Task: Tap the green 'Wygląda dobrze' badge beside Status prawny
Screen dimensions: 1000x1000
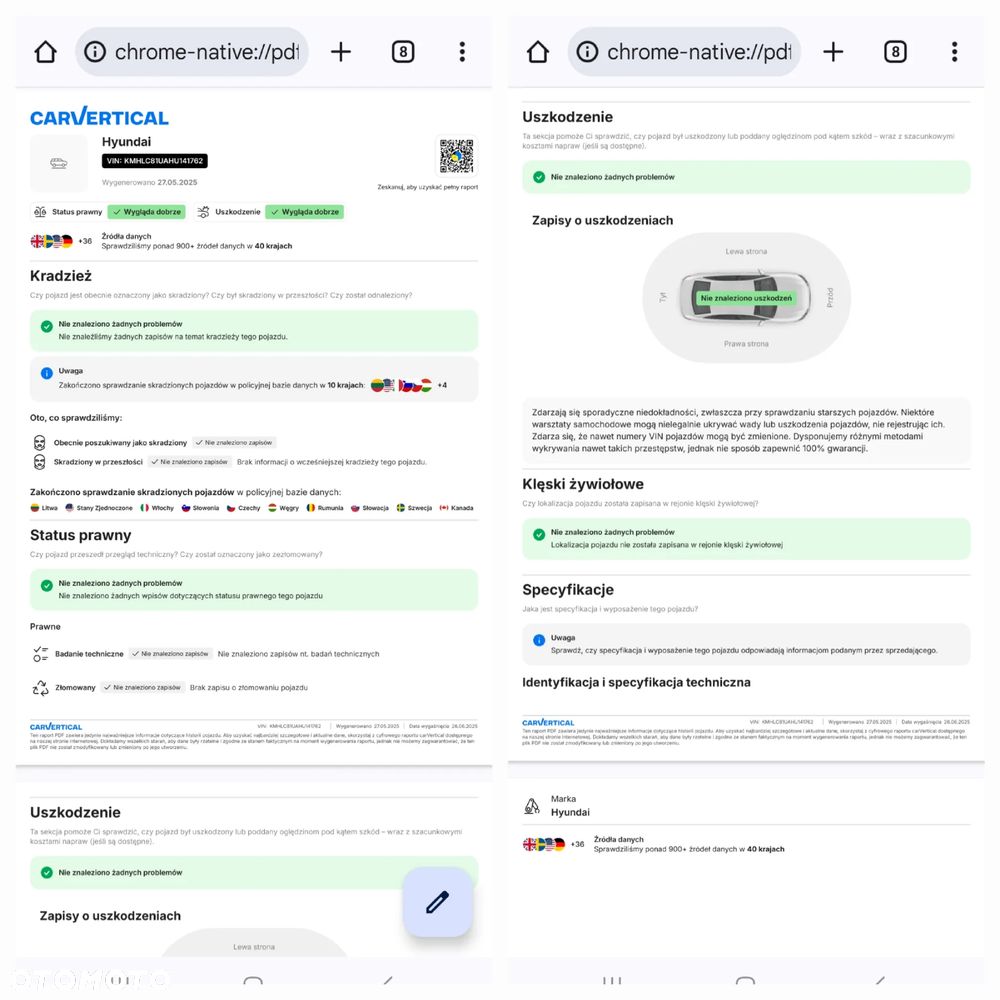Action: coord(147,212)
